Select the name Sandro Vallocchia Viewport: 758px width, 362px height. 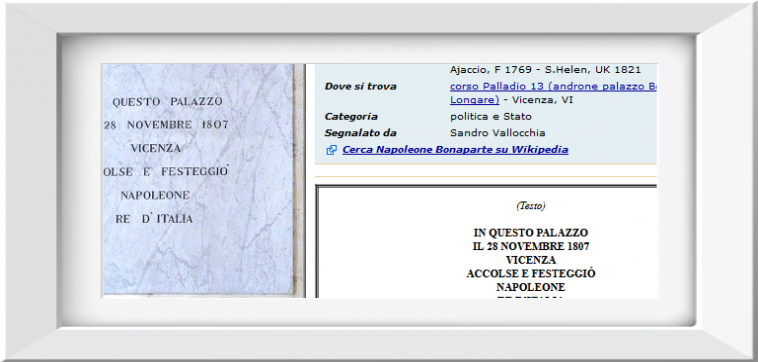tap(497, 133)
